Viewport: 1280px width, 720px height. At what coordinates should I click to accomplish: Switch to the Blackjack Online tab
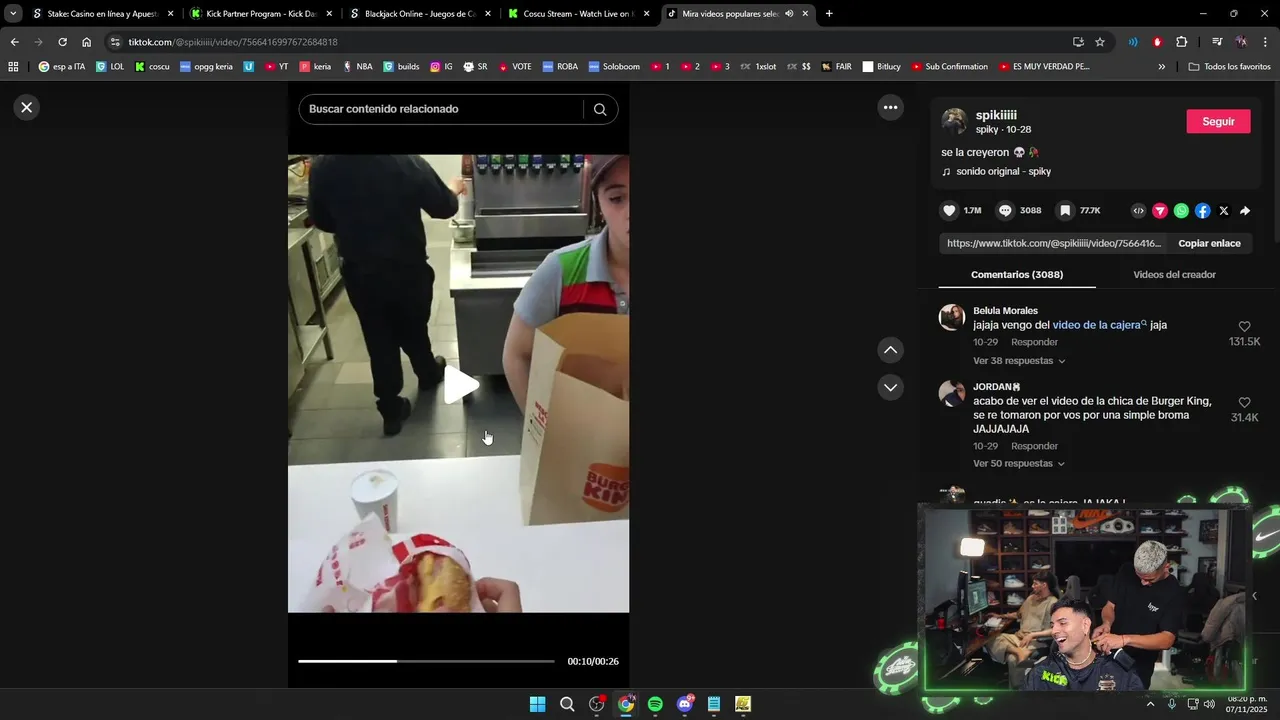click(421, 14)
